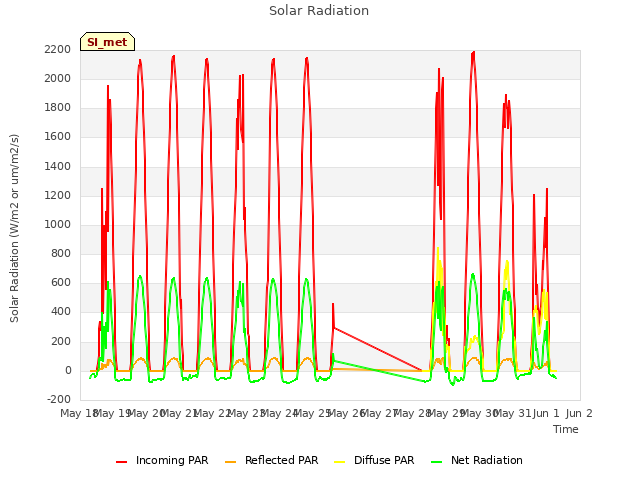
Task: Click the Jun 1 x-axis tick label
Action: pyautogui.click(x=546, y=413)
